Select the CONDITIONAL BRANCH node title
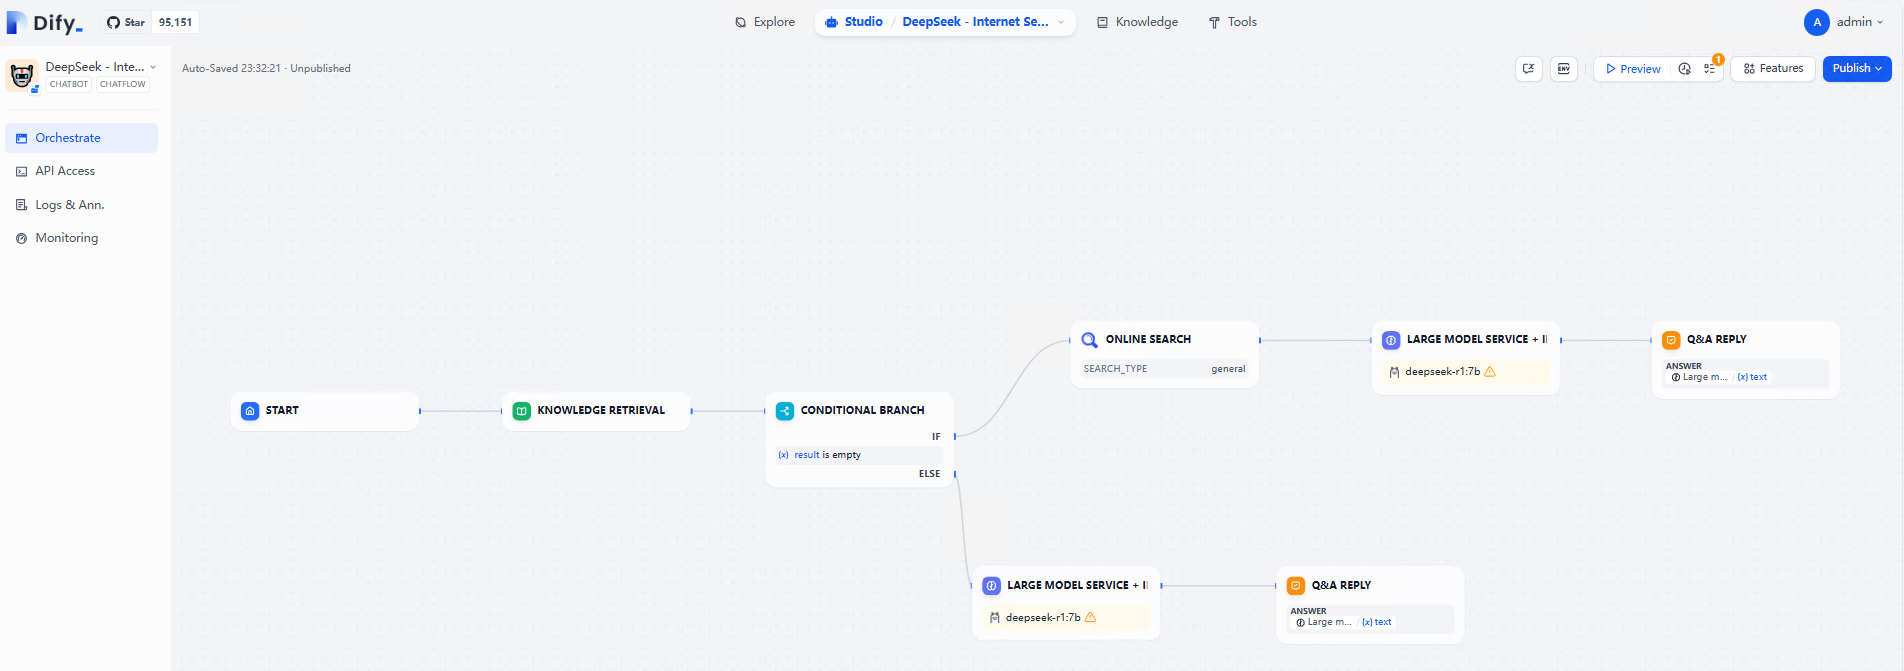The image size is (1904, 671). click(862, 411)
